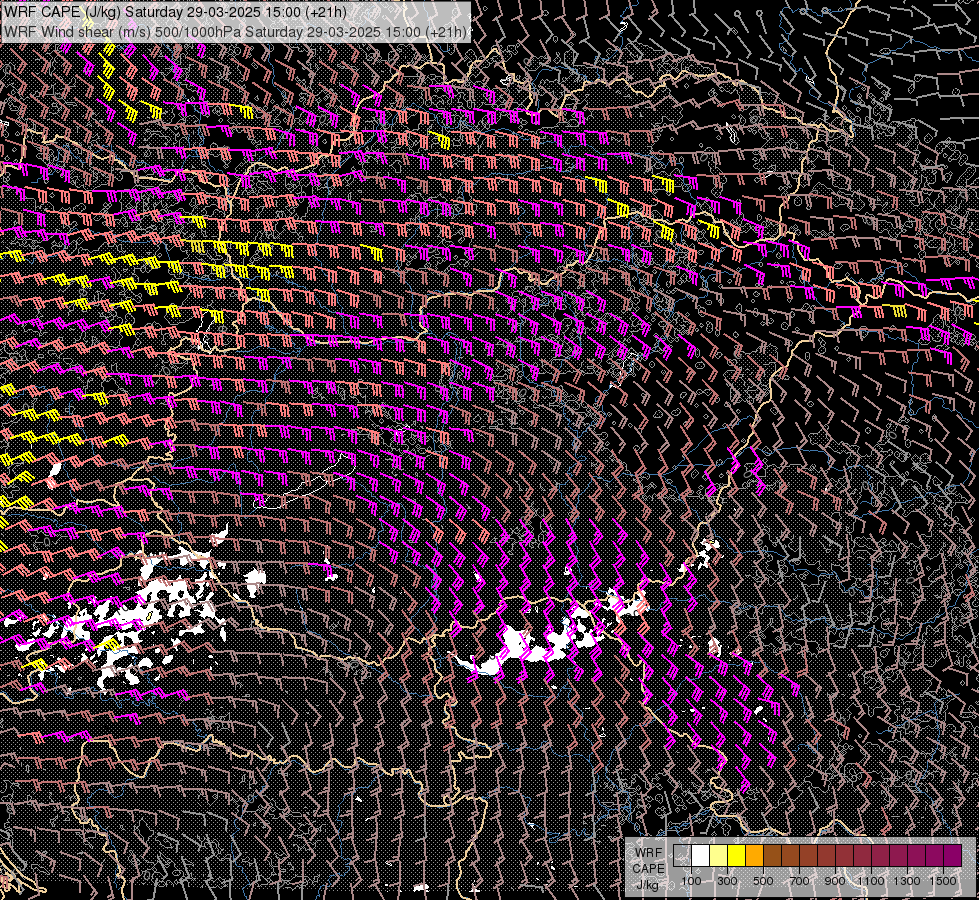This screenshot has width=979, height=900.
Task: Click the empty below-100 J/kg legend swatch
Action: (682, 856)
